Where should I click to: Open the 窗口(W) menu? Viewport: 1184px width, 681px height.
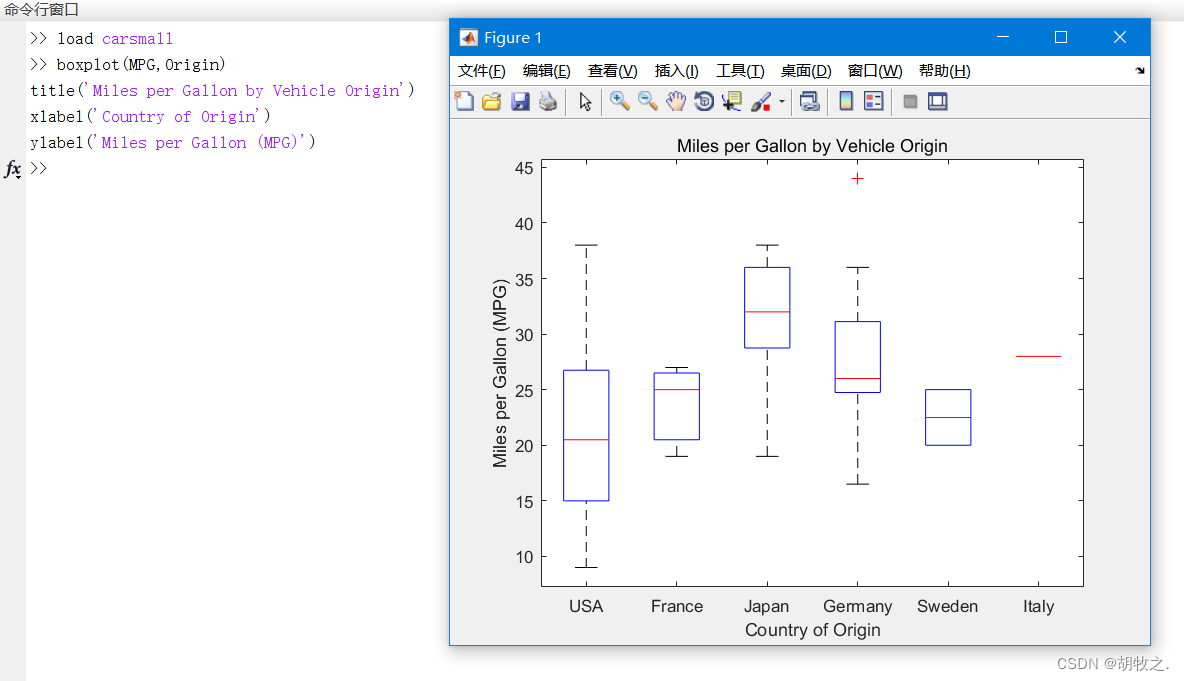(876, 71)
